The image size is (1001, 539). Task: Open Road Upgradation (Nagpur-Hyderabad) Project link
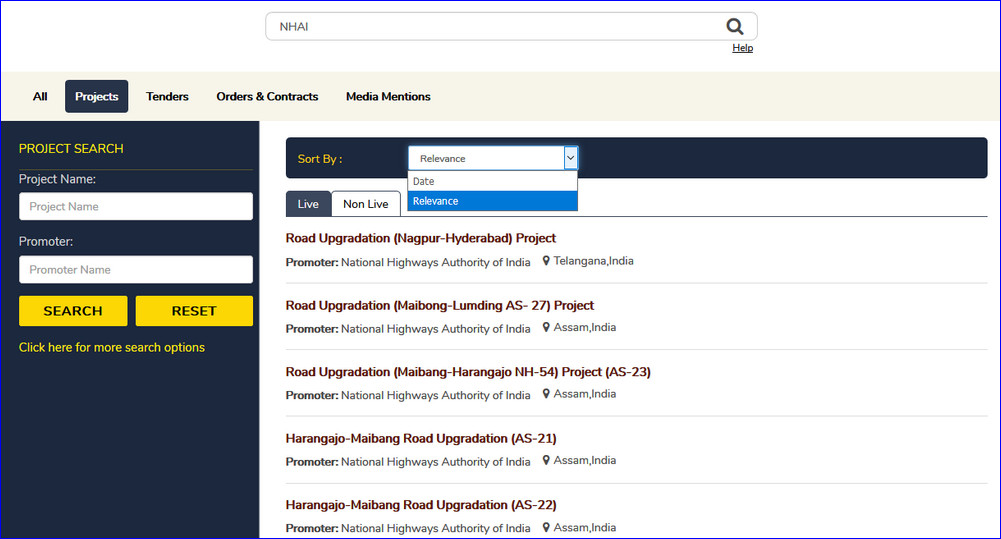tap(420, 239)
